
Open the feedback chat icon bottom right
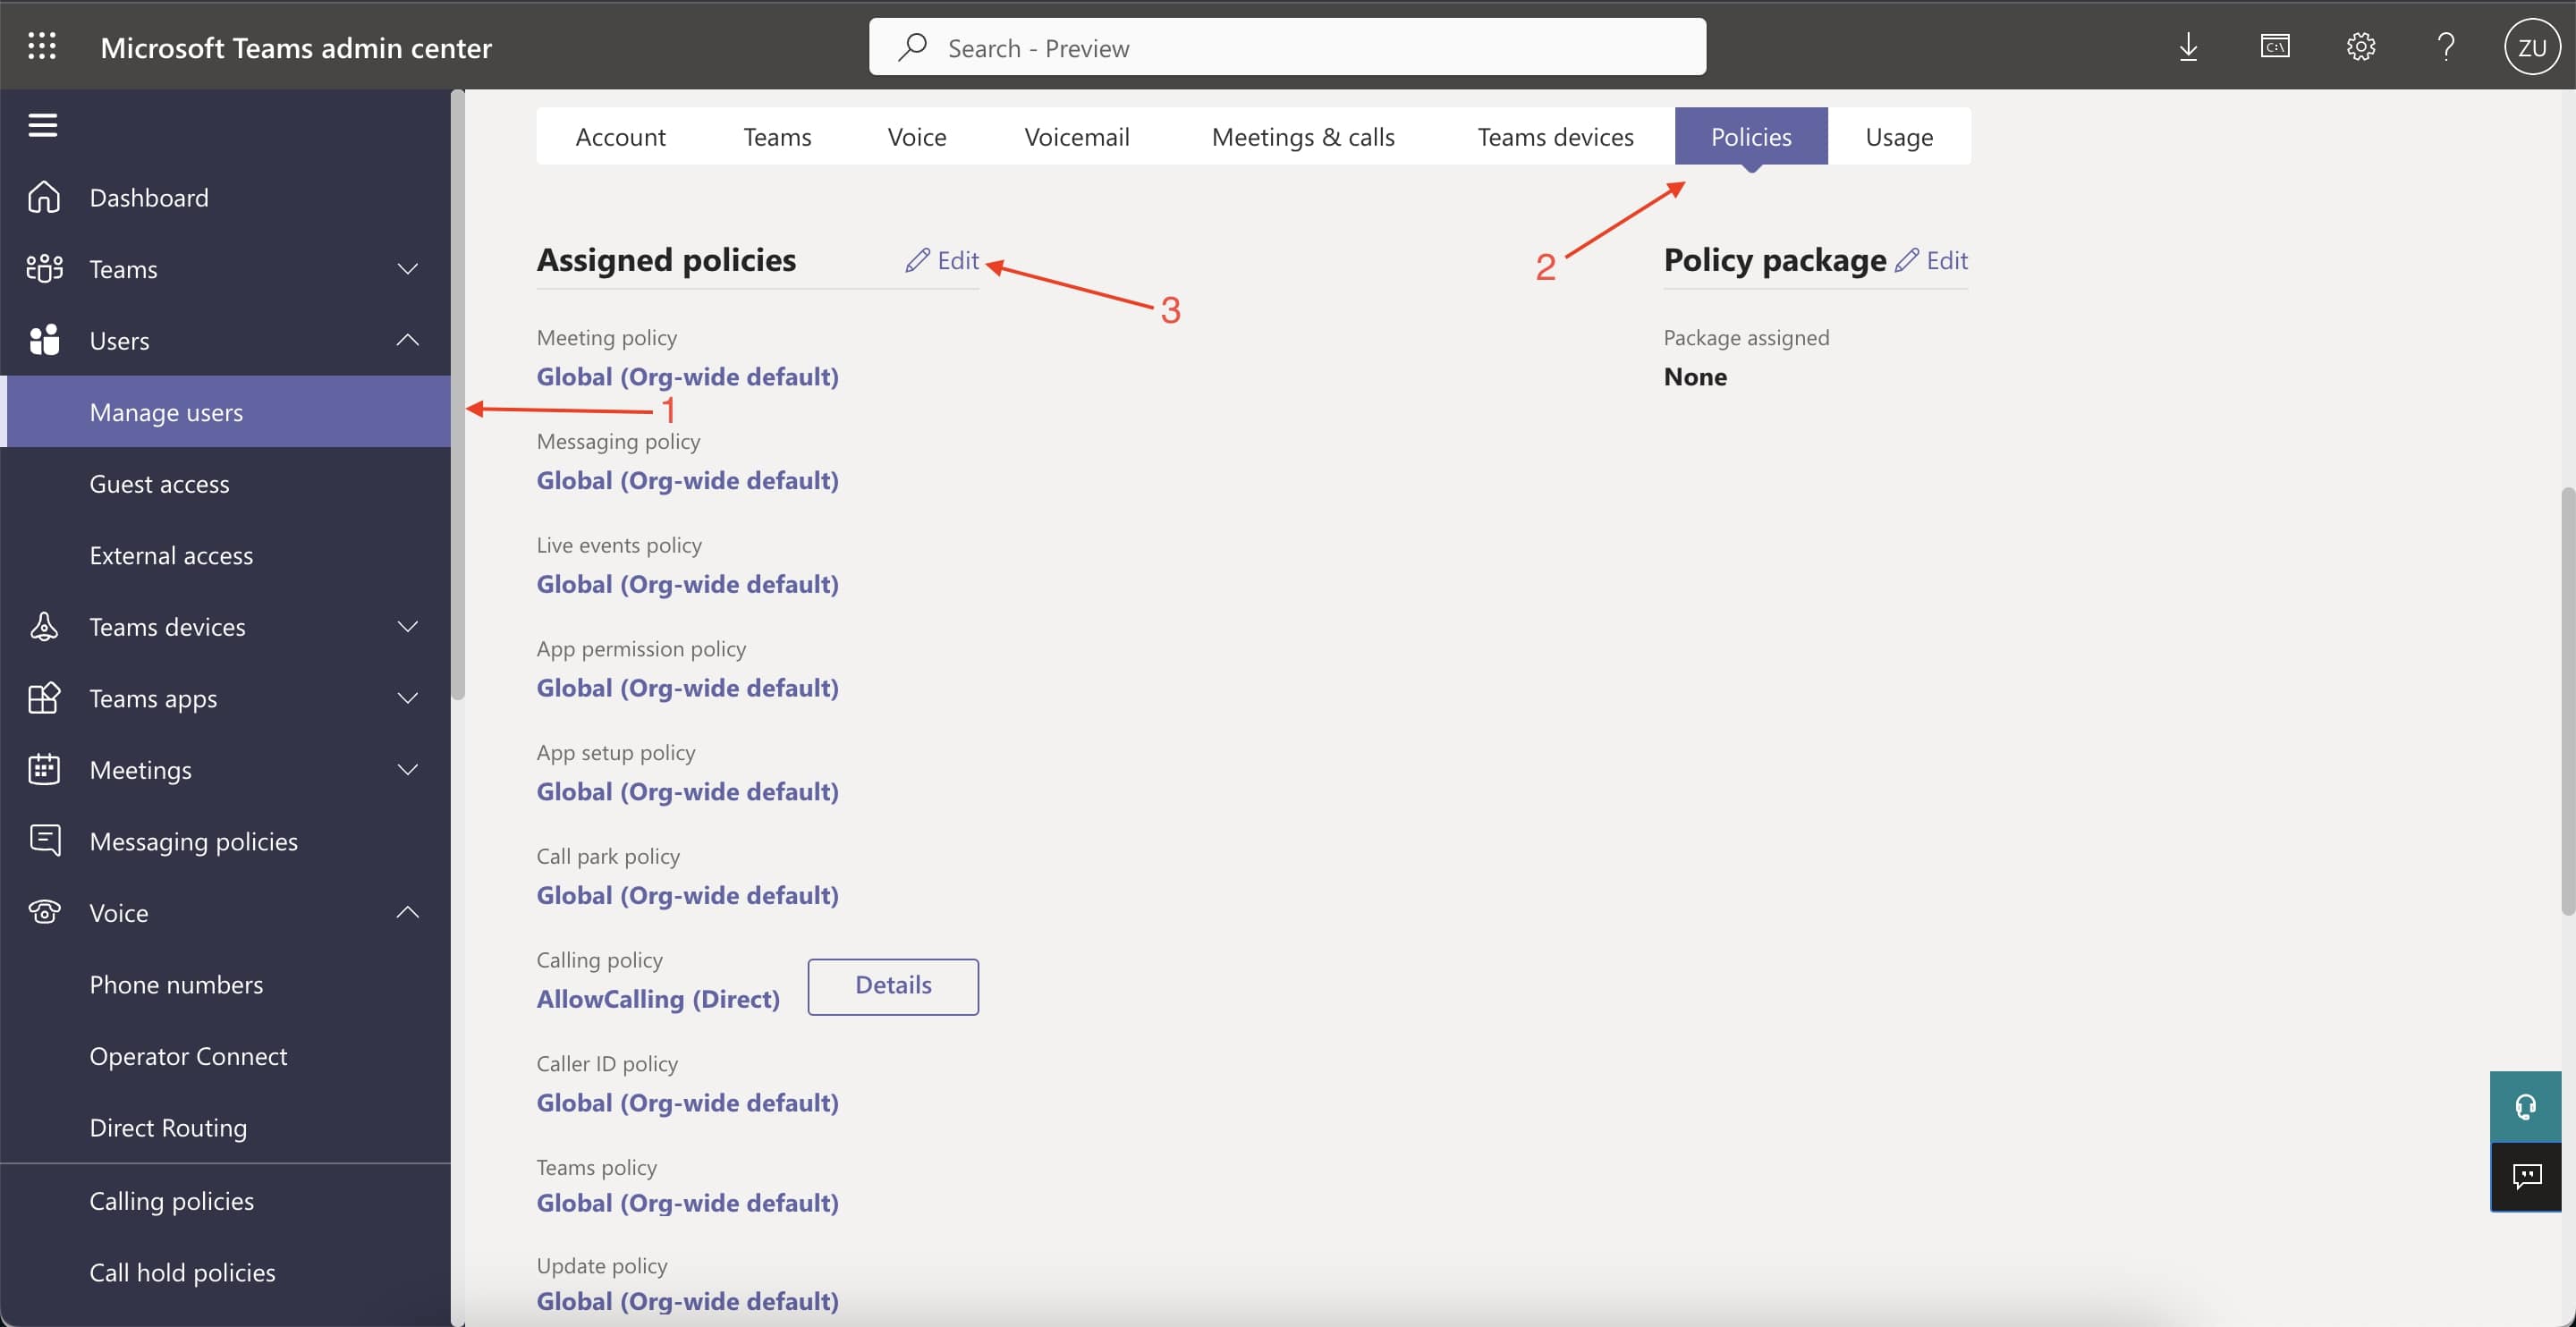[2527, 1177]
